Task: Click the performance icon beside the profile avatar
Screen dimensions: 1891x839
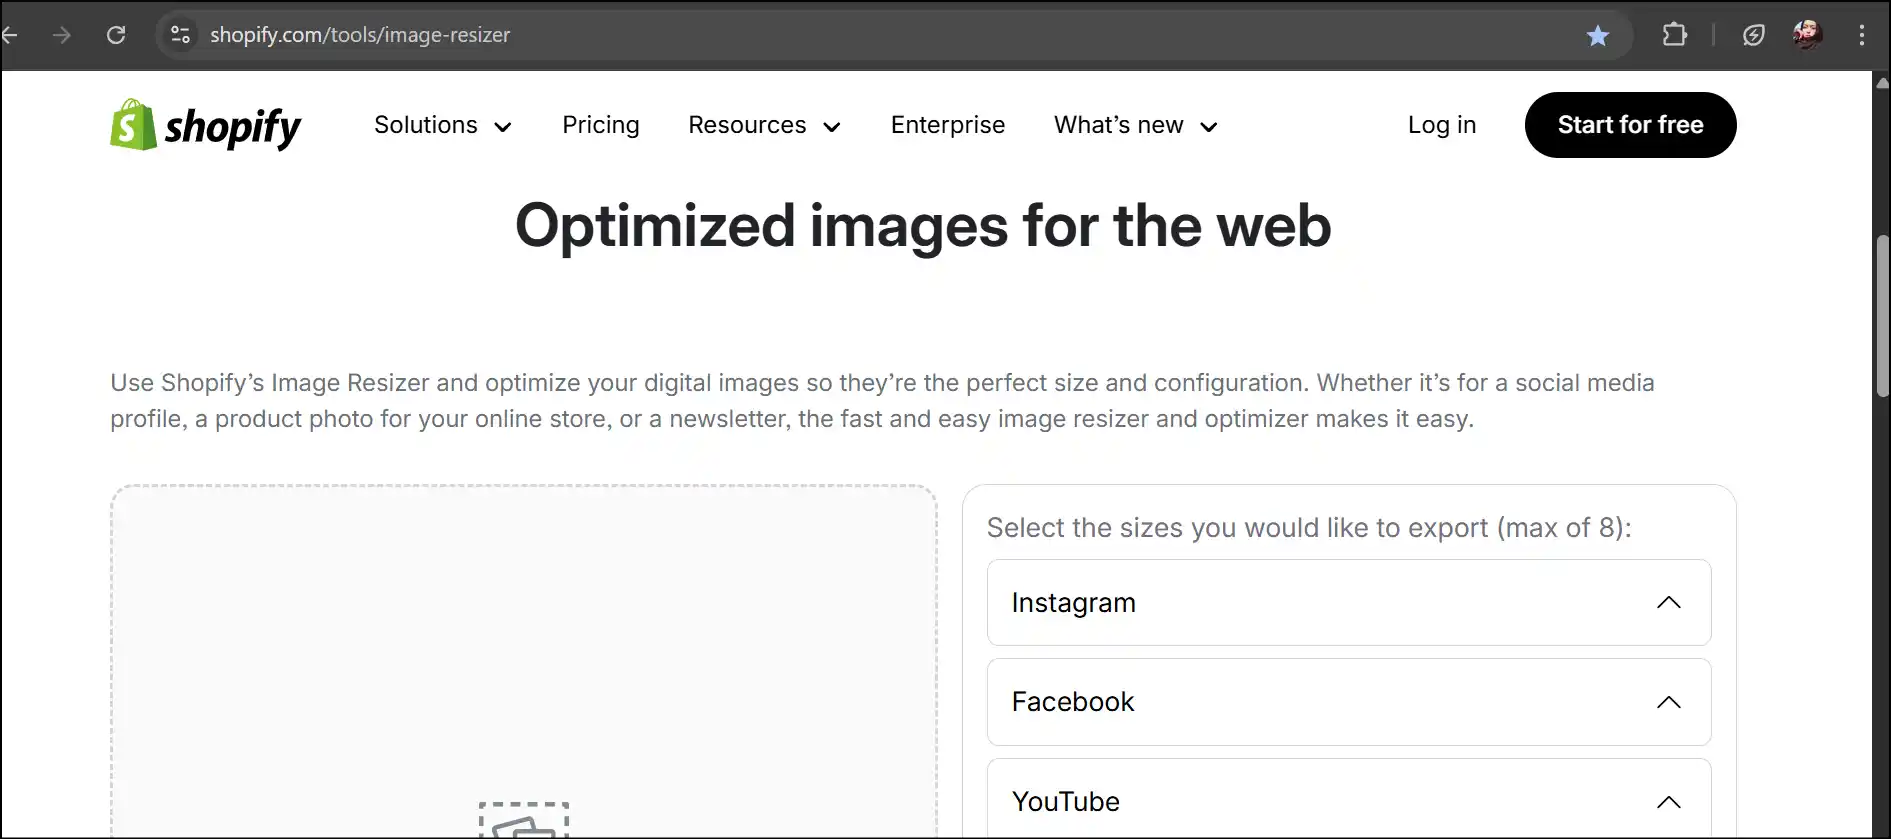Action: click(x=1754, y=36)
